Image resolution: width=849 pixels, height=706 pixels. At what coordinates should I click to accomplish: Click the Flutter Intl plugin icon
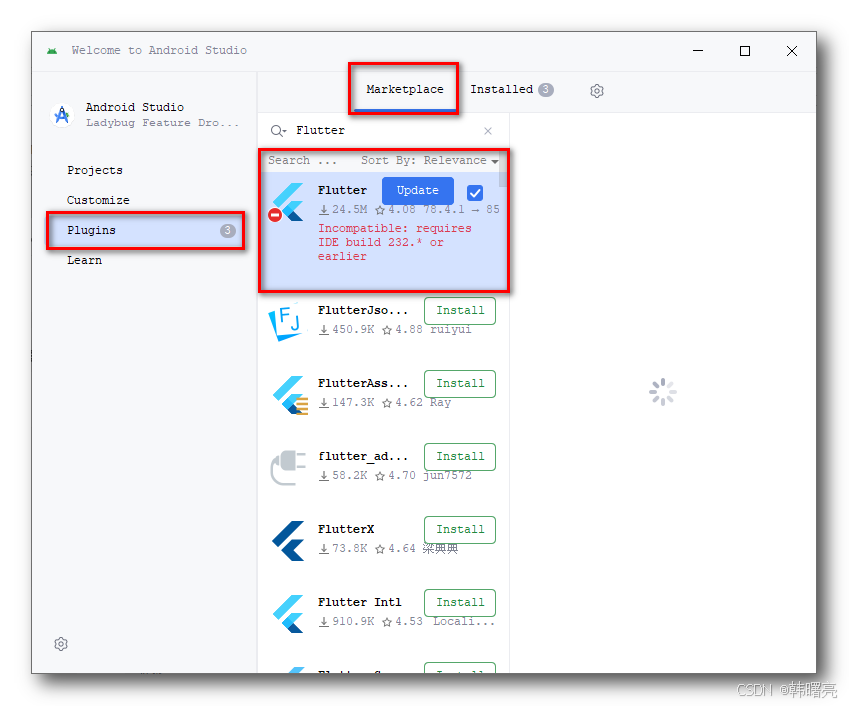(288, 613)
